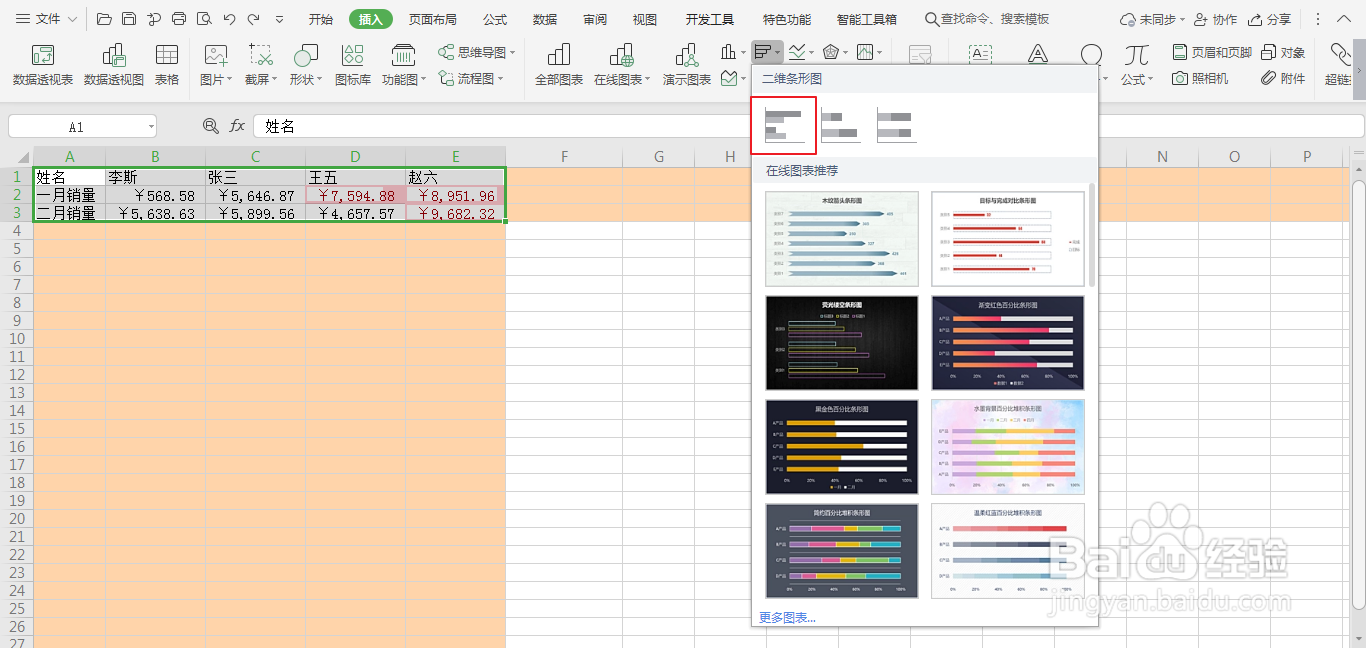
Task: Open the 开发工具 tab
Action: coord(709,19)
